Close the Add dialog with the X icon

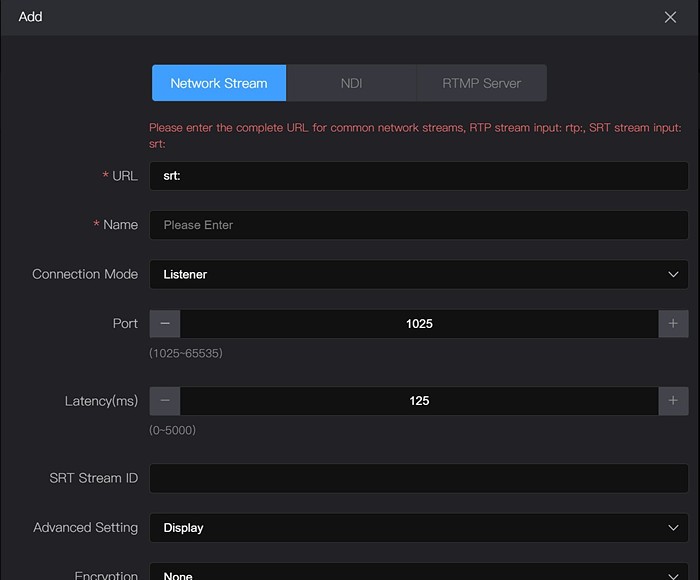pos(671,17)
